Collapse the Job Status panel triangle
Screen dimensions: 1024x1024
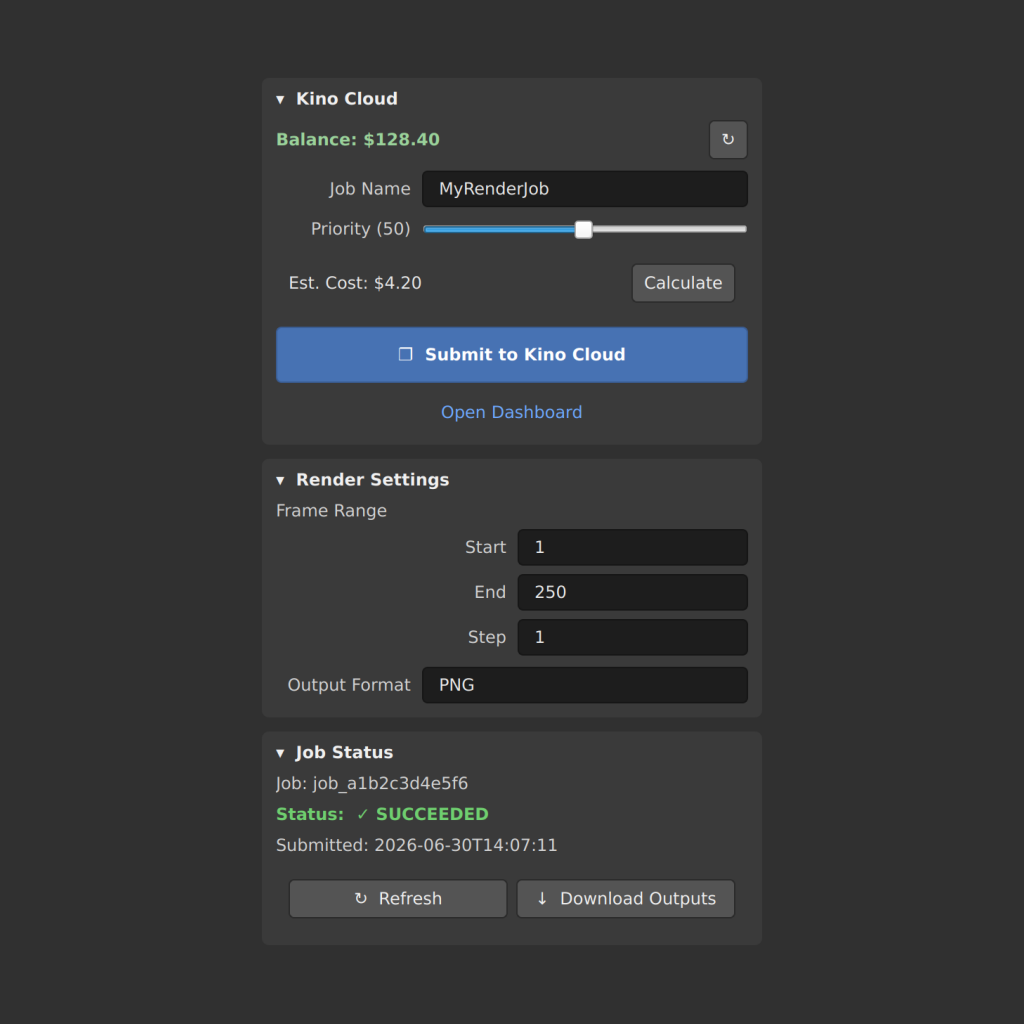point(280,753)
